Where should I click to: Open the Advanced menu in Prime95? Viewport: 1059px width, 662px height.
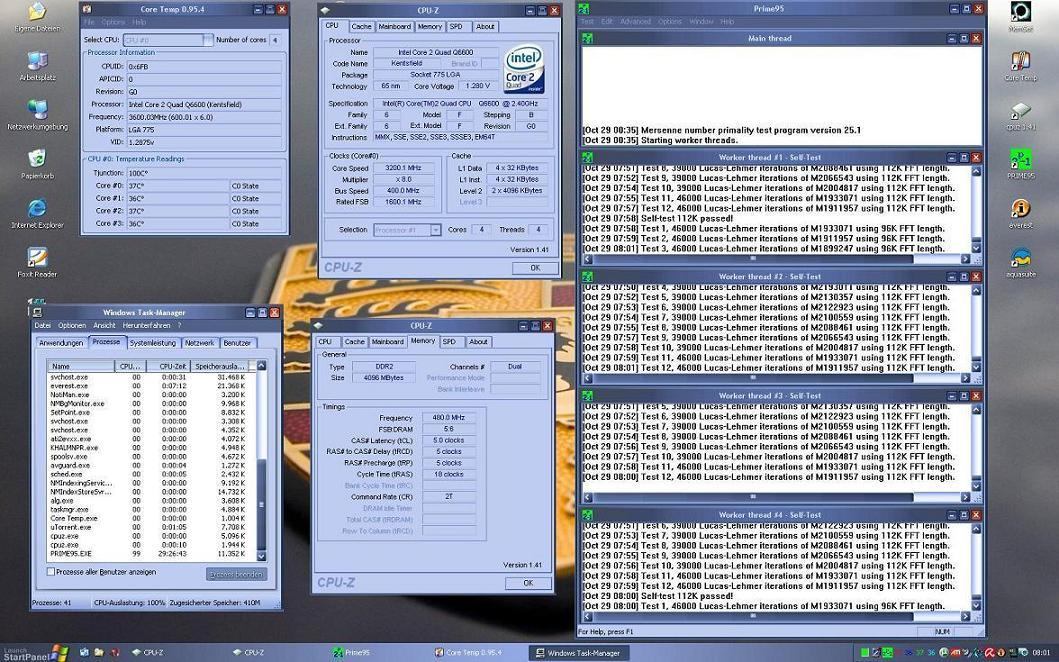pyautogui.click(x=636, y=22)
